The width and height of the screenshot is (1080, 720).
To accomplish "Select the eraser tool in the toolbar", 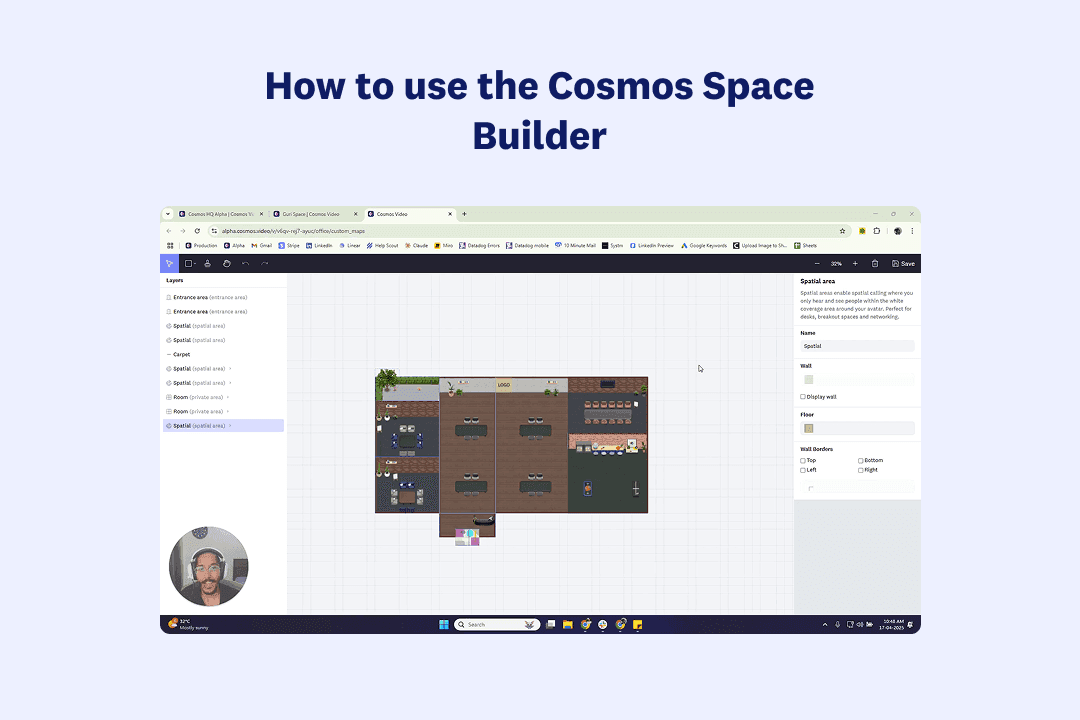I will tap(226, 263).
